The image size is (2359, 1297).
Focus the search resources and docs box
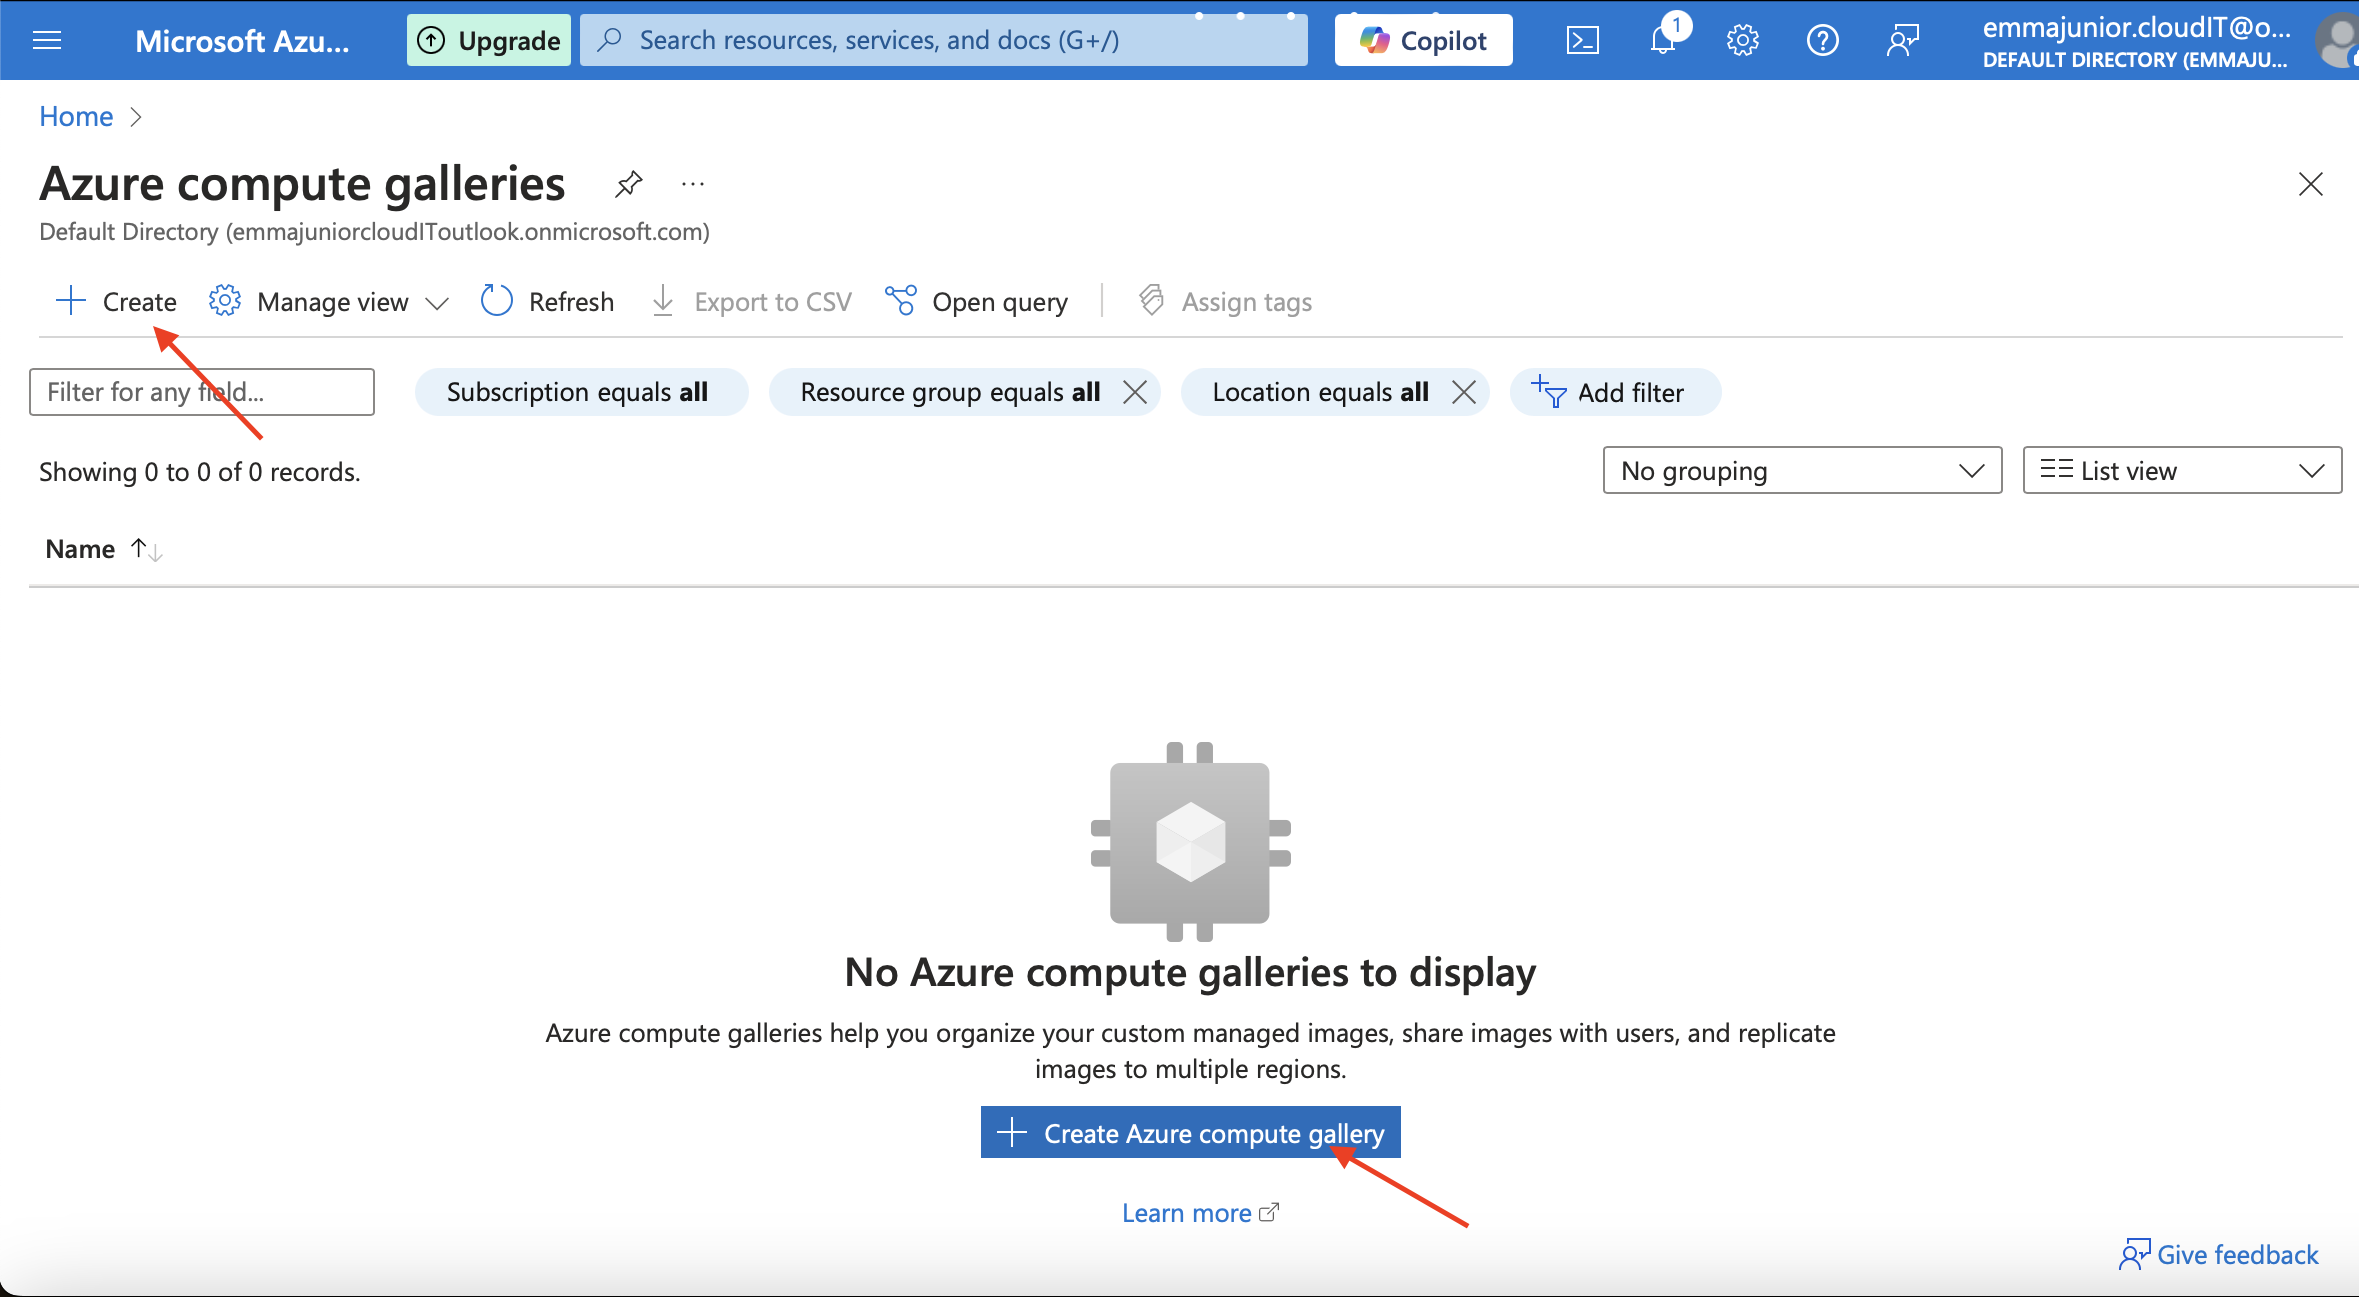click(943, 40)
